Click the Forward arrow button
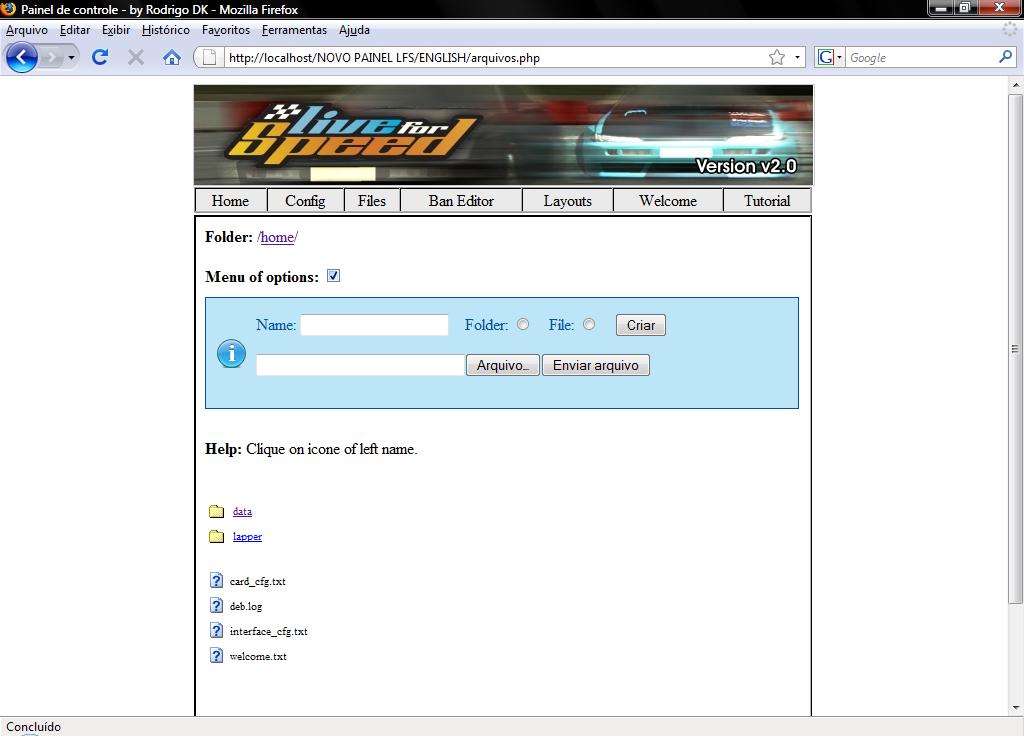1024x736 pixels. tap(52, 57)
